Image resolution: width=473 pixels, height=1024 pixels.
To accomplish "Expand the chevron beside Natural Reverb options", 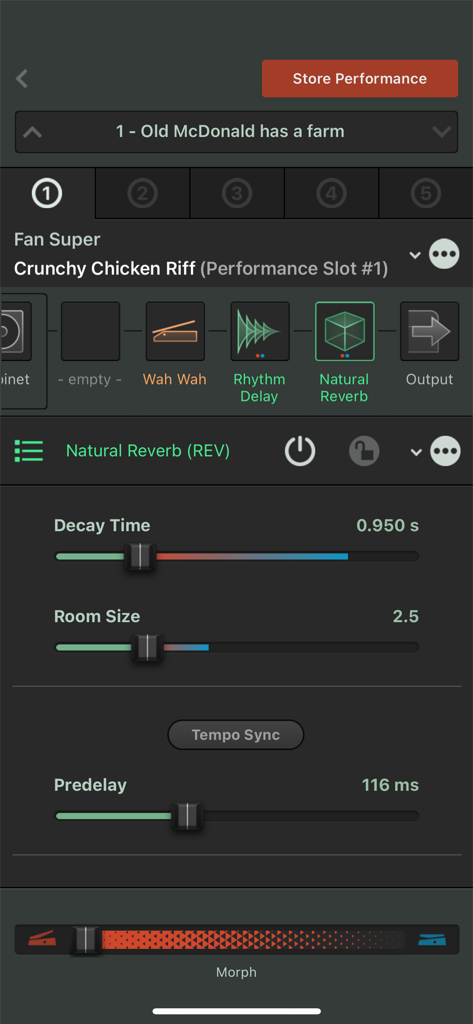I will click(416, 452).
